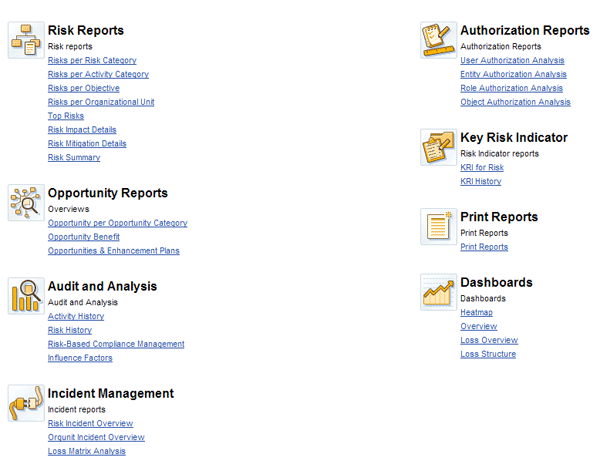600x464 pixels.
Task: Click the Risk Reports section heading
Action: point(86,30)
